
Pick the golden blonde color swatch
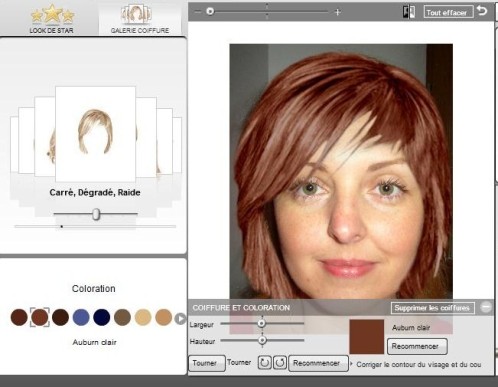pyautogui.click(x=164, y=317)
